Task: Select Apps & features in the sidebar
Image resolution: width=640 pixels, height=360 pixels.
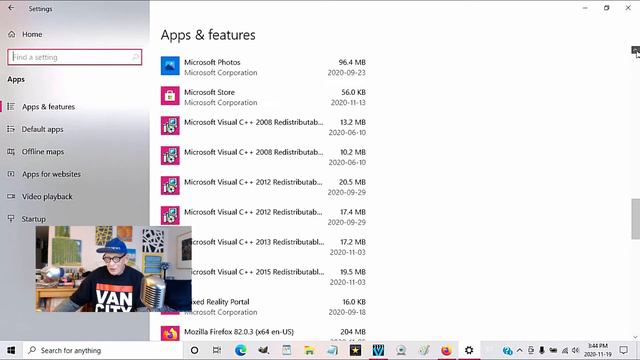Action: (x=48, y=107)
